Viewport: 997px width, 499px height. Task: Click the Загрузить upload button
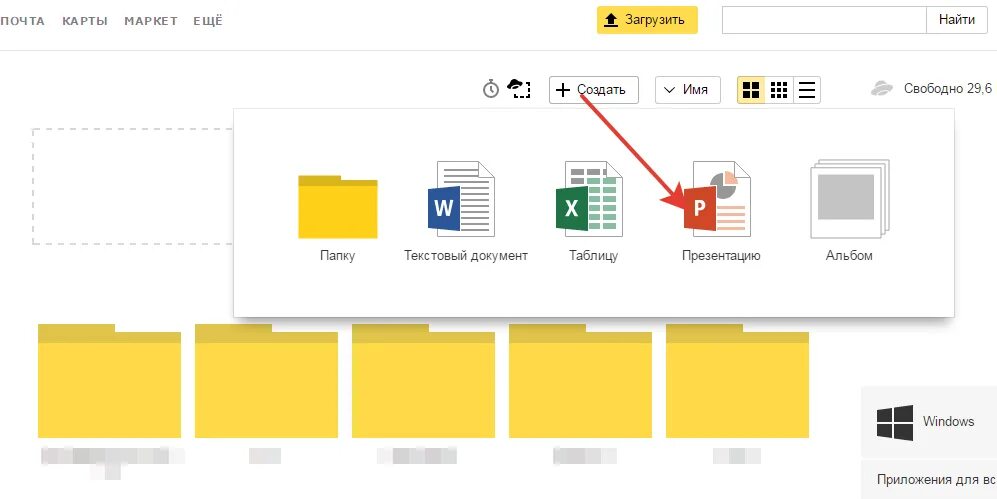point(647,20)
